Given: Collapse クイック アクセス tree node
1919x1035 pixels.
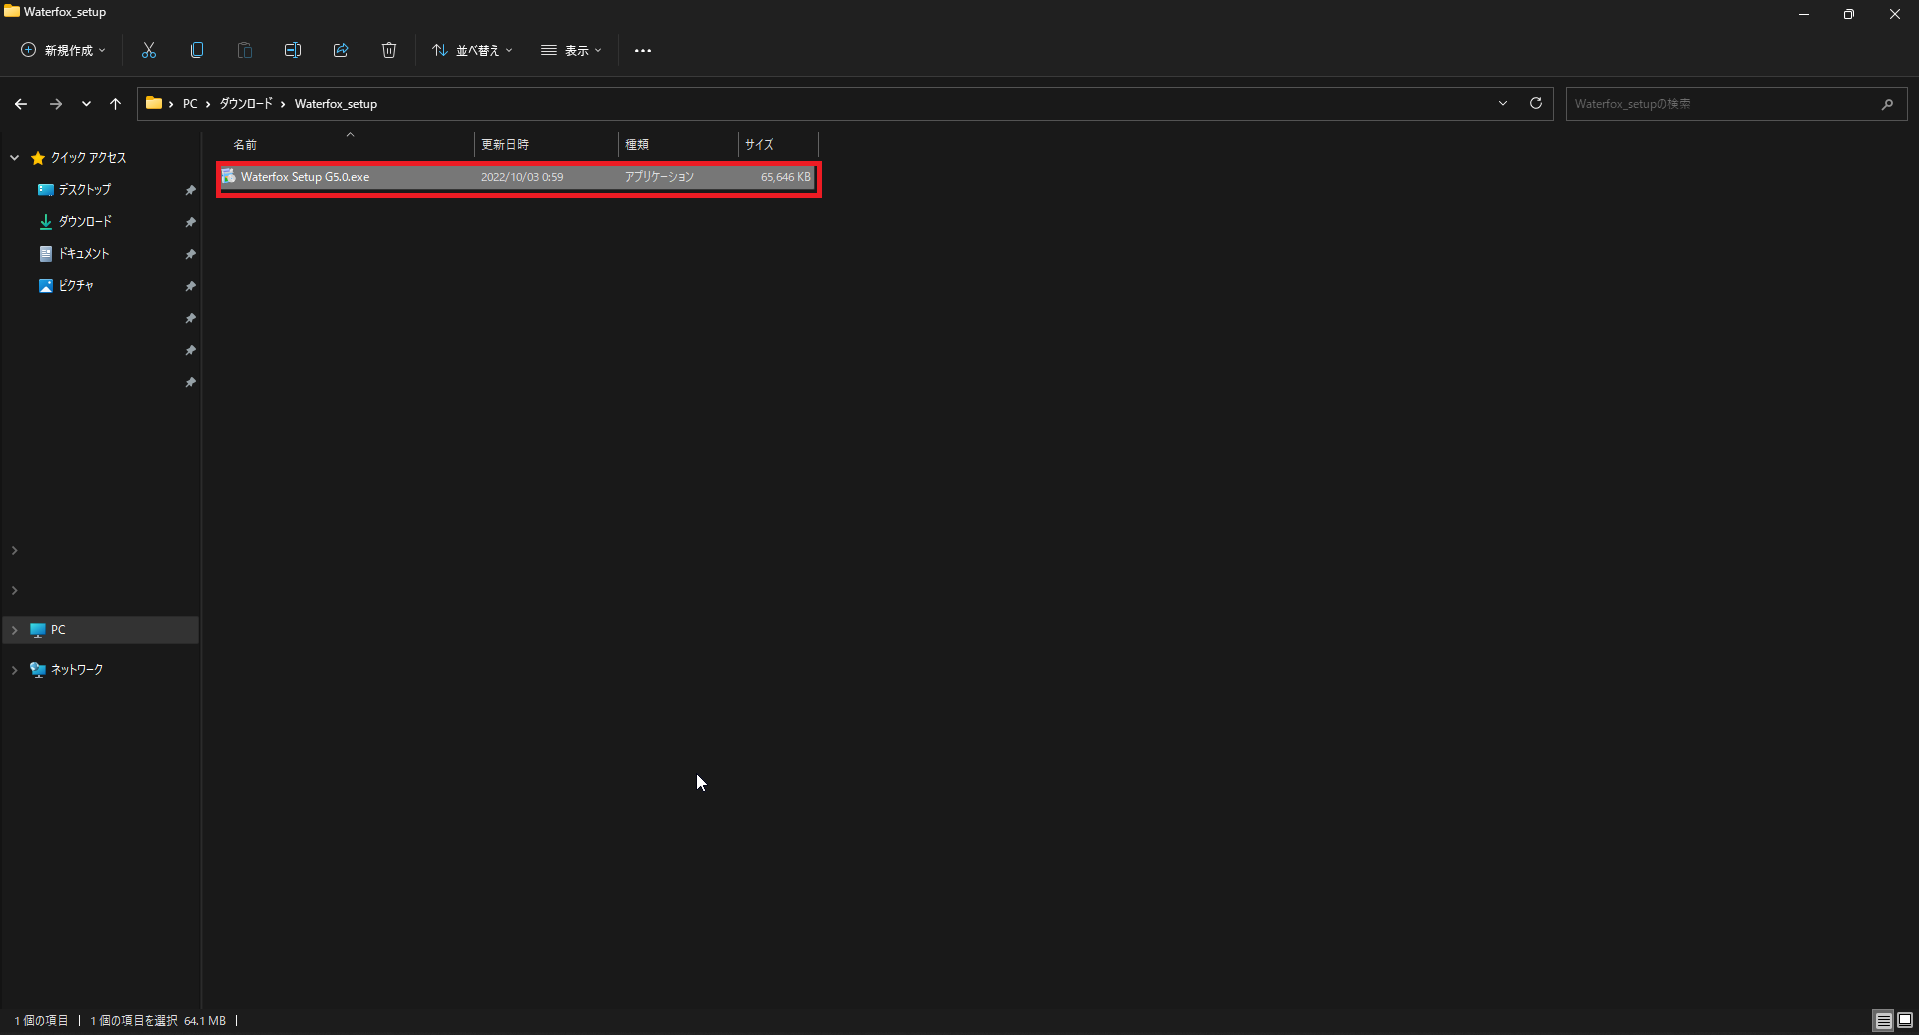Looking at the screenshot, I should coord(15,158).
